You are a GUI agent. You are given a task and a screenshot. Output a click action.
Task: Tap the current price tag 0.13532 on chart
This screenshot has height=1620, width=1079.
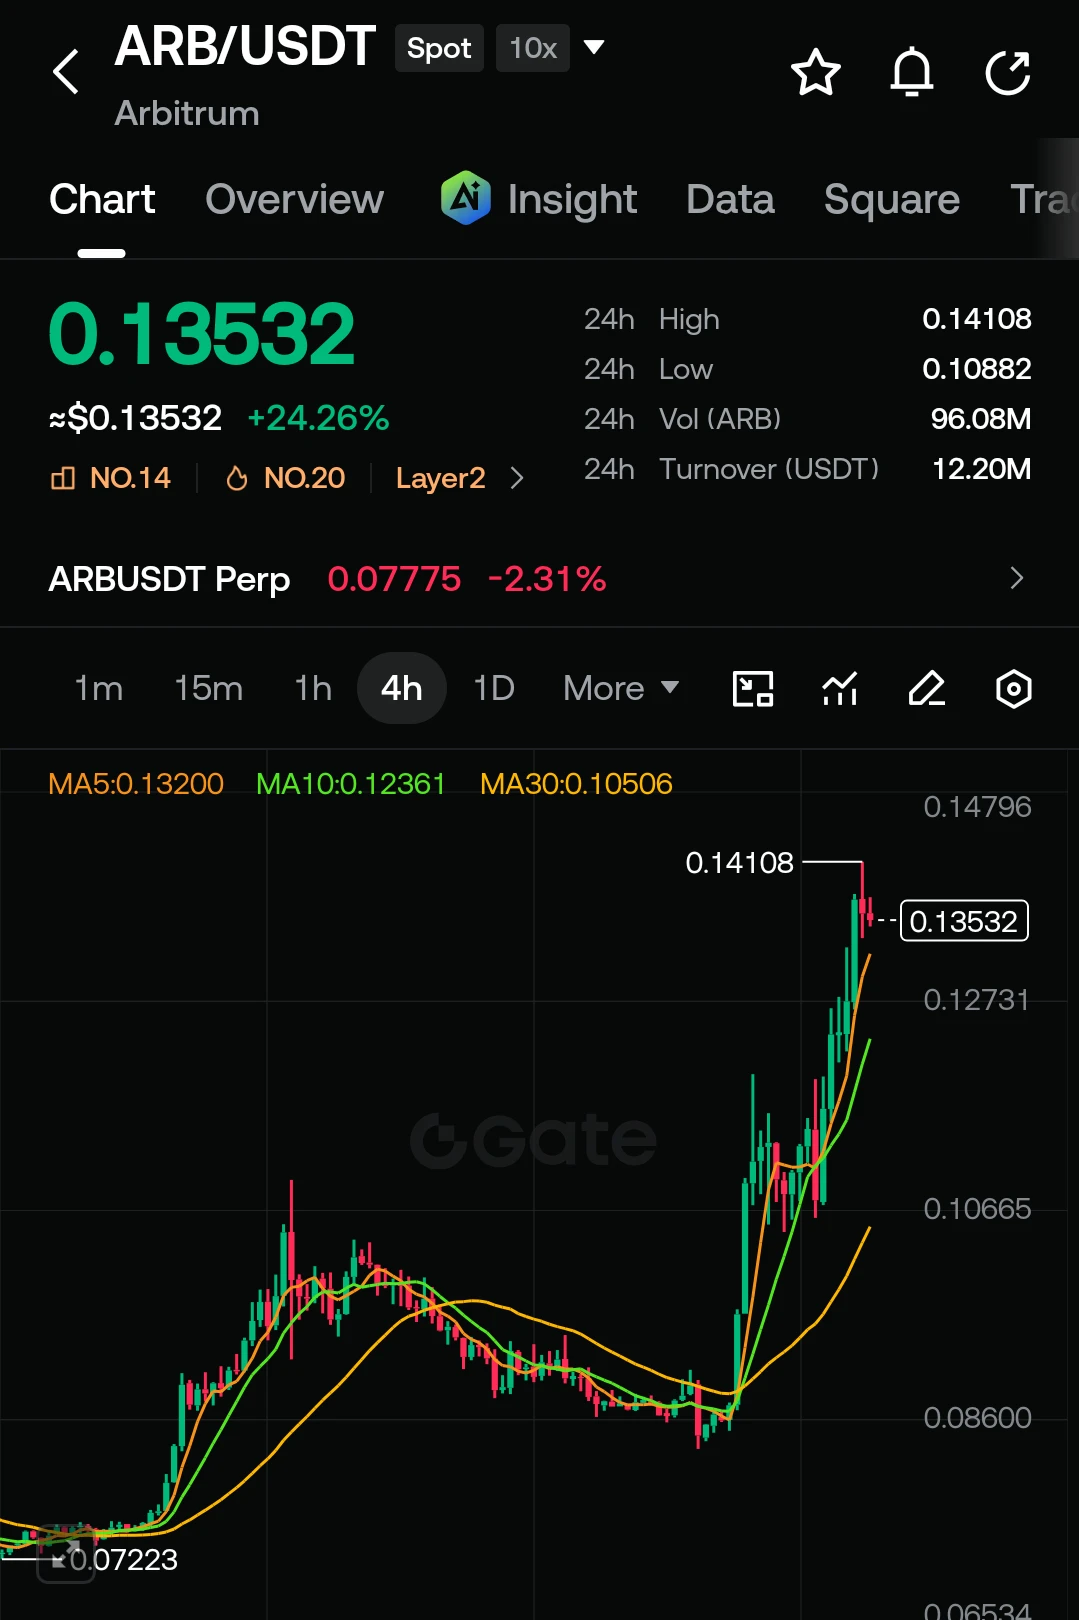point(964,921)
